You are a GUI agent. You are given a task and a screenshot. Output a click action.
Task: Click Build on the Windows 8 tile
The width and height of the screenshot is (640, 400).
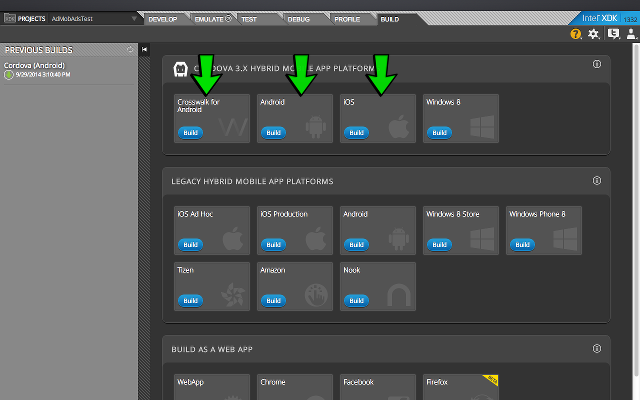[x=440, y=133]
